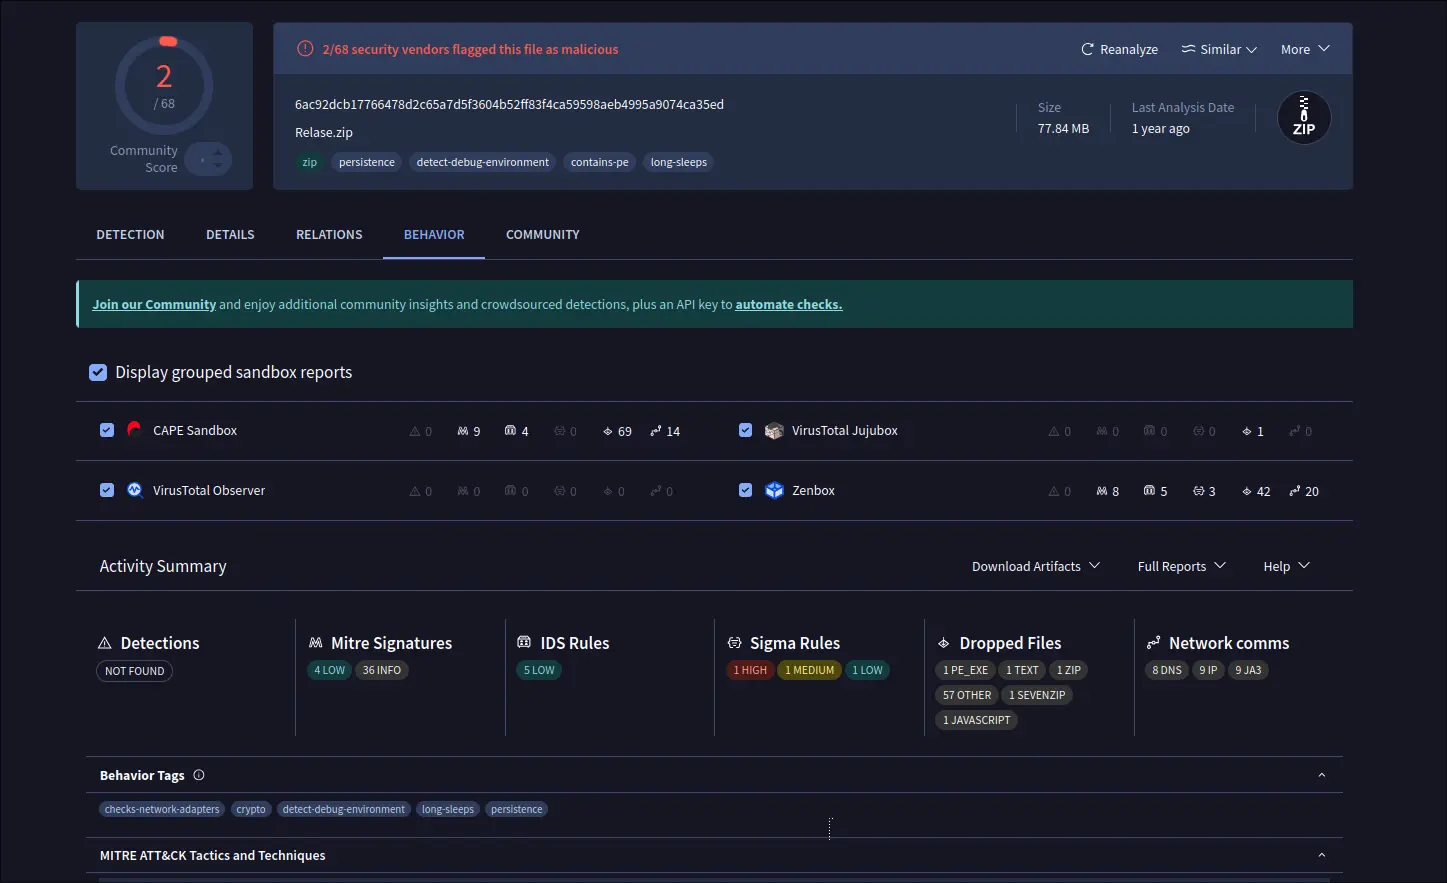Toggle the Zenbox report checkbox
Screen dimensions: 1447x883
pyautogui.click(x=745, y=490)
